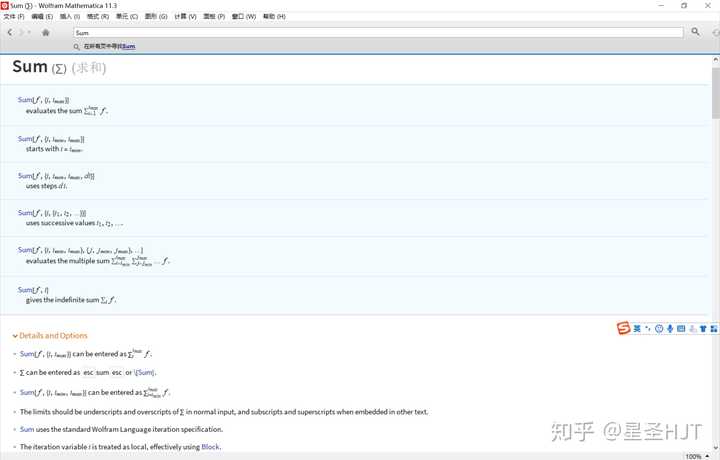Screen dimensions: 720x460
Task: Click 'esc sum esc' key sequence text
Action: (x=103, y=372)
